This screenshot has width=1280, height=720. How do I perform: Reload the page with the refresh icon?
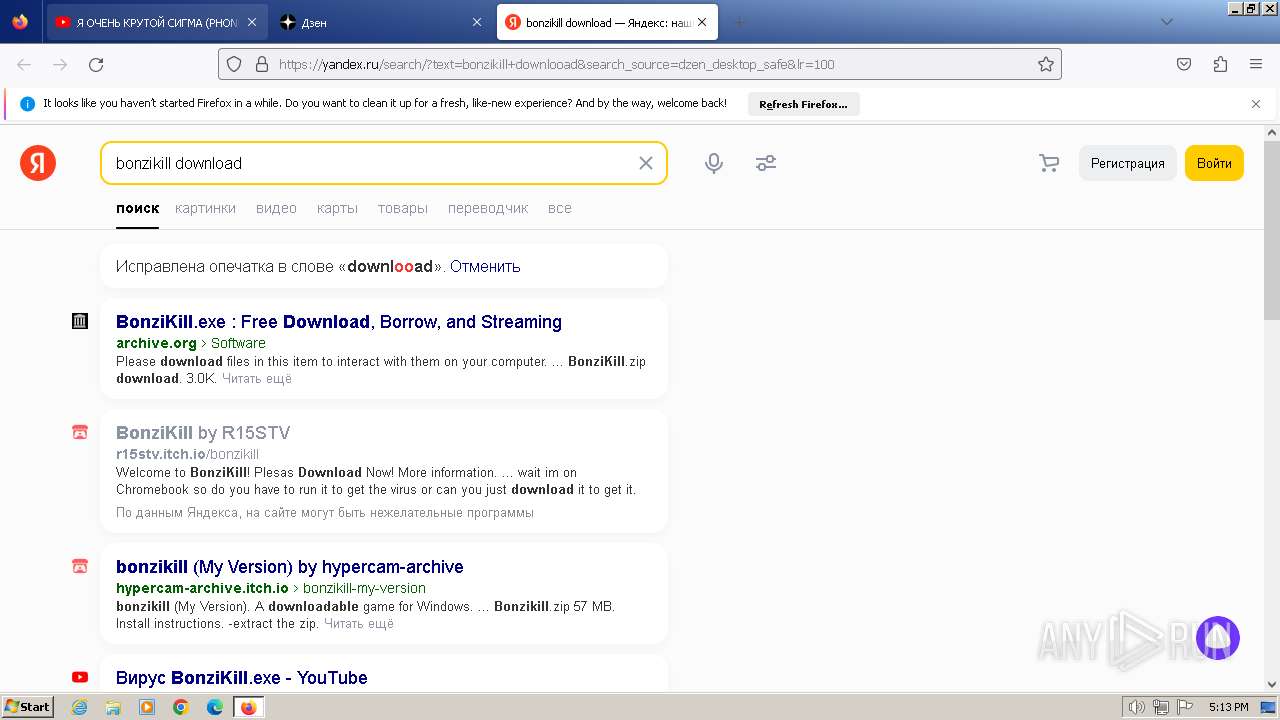pos(96,64)
